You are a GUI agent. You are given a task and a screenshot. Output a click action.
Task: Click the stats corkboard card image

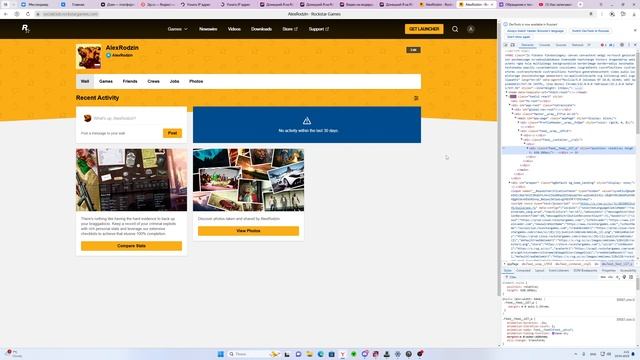(x=131, y=180)
